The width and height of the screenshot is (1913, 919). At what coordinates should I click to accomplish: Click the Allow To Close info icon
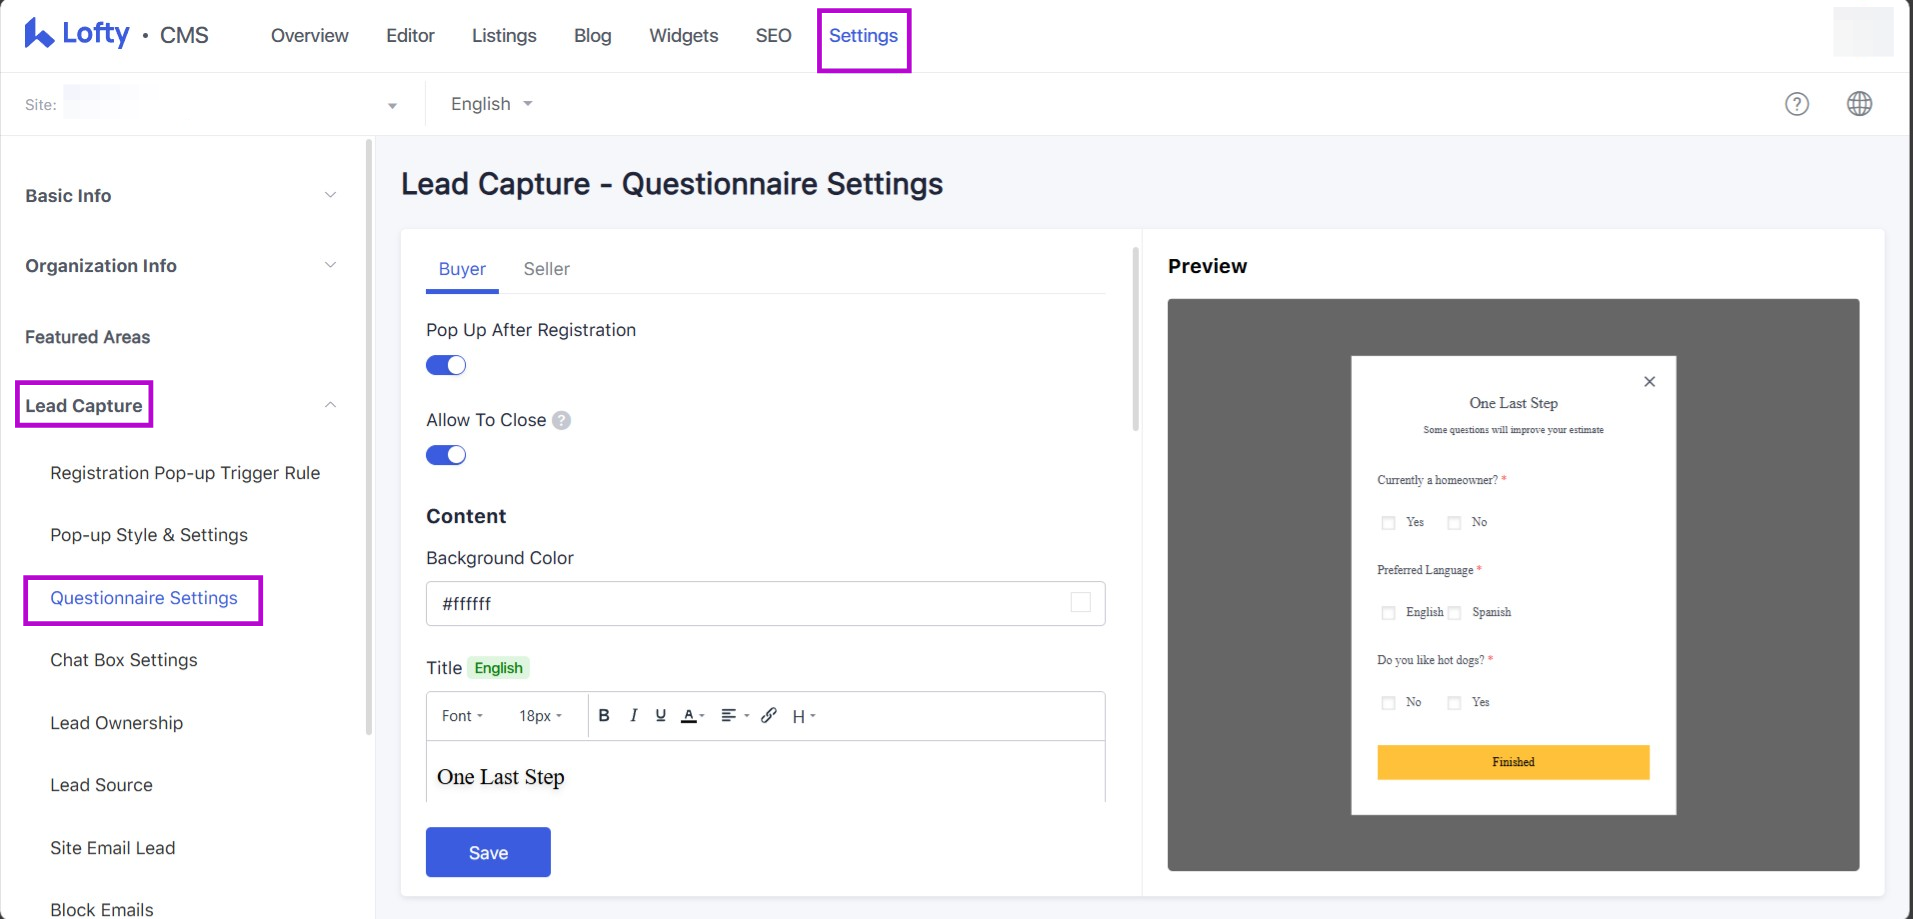(x=562, y=420)
